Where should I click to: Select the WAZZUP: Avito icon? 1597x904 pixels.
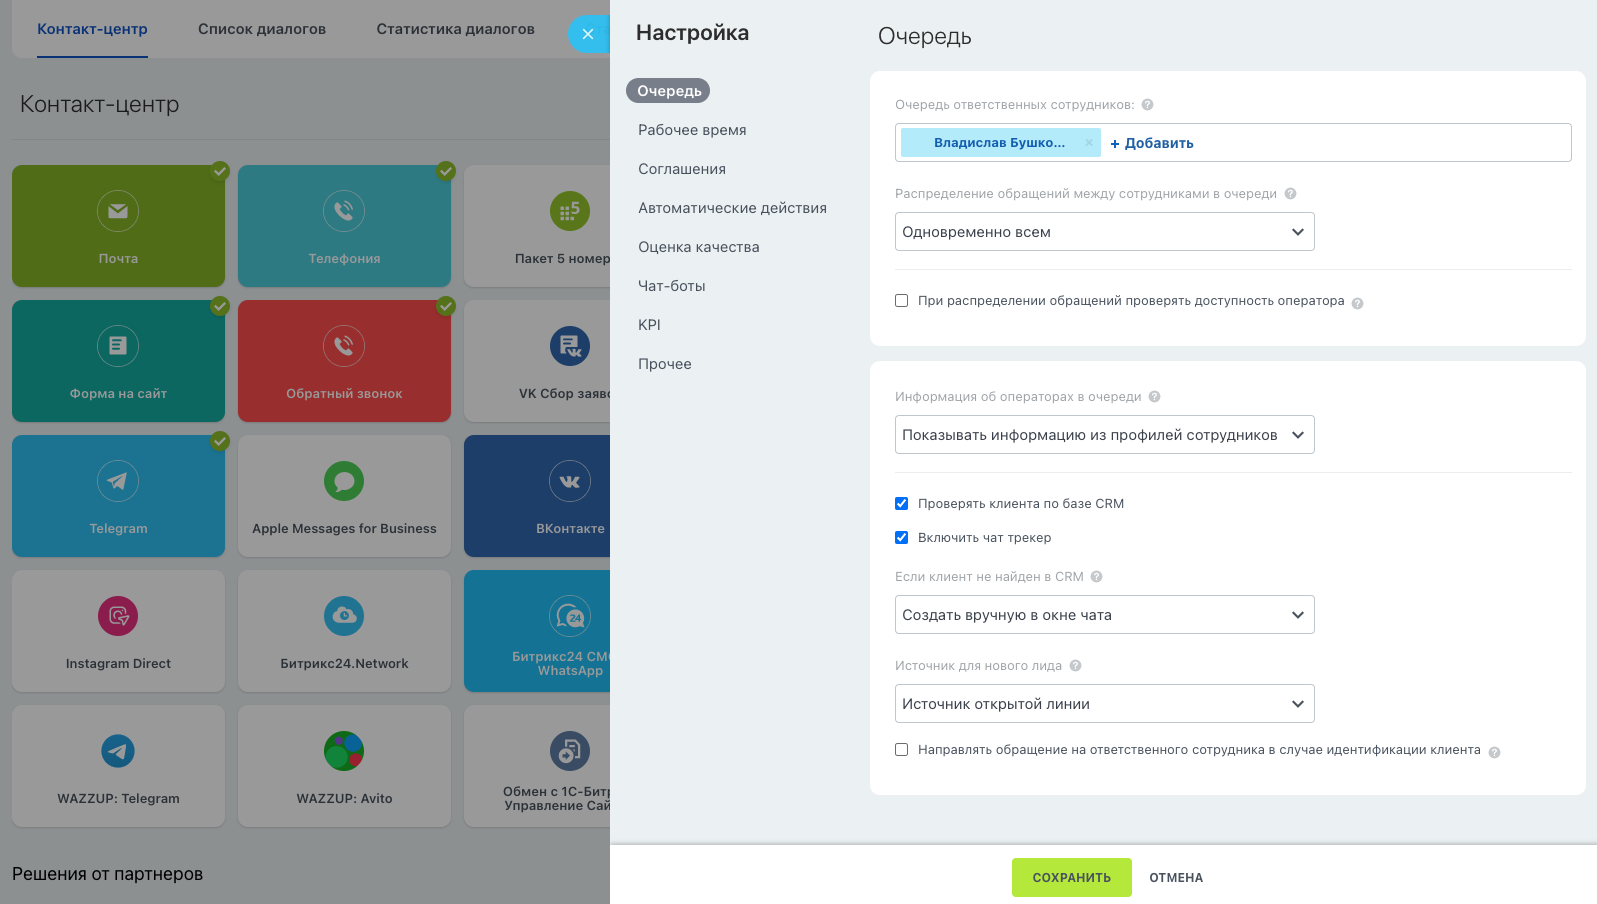pos(344,751)
